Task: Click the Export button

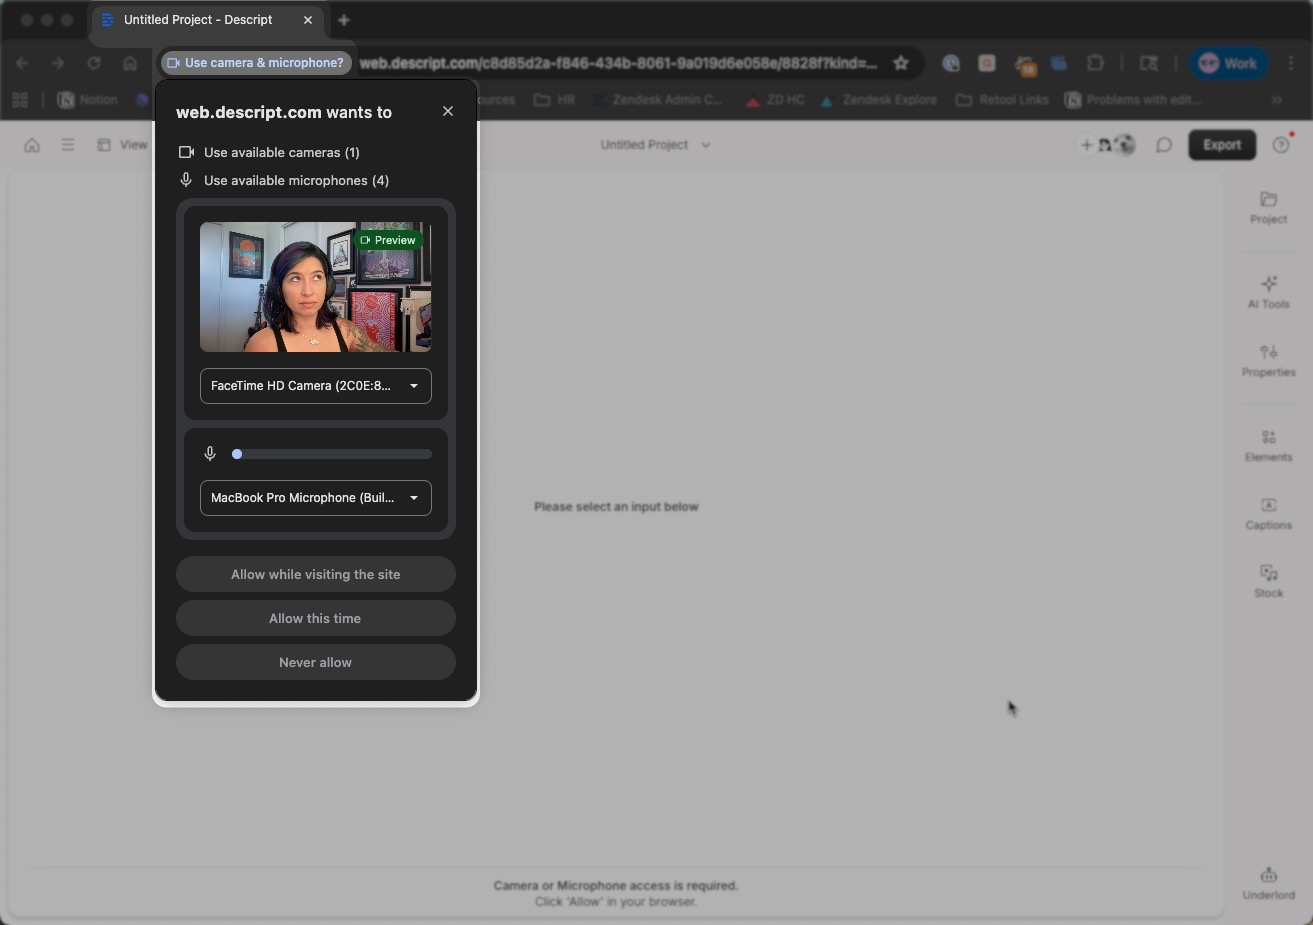Action: coord(1221,144)
